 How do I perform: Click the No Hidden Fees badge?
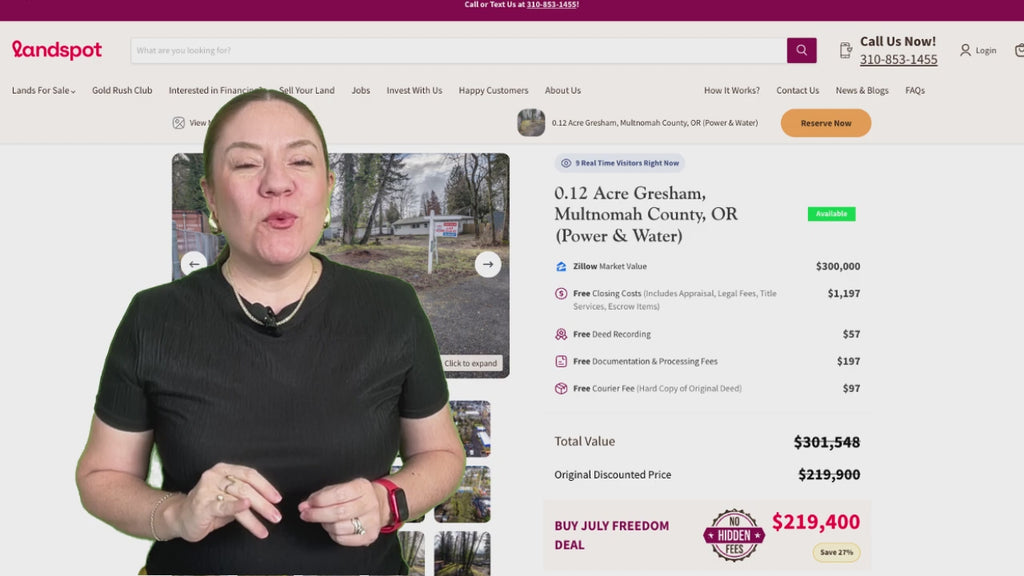(x=733, y=536)
